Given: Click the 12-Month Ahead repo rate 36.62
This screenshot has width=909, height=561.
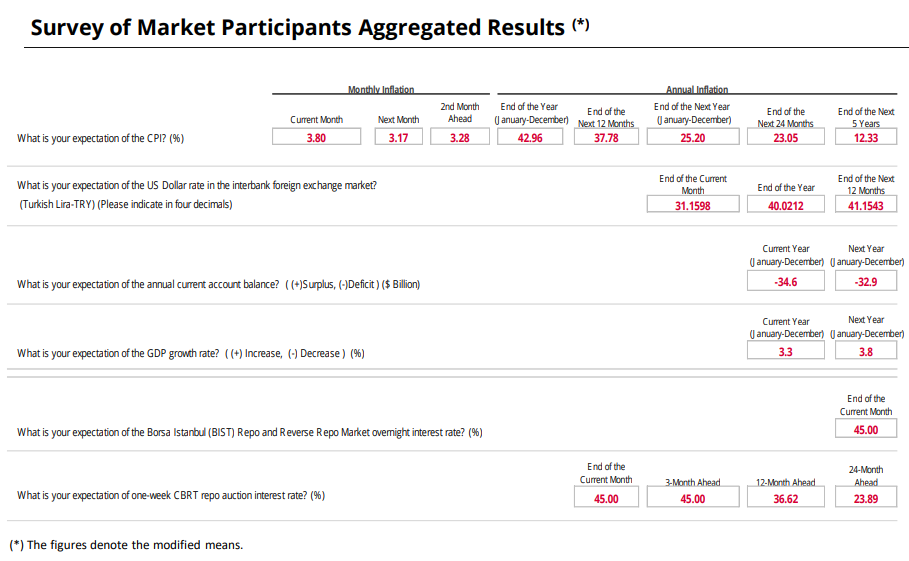Looking at the screenshot, I should [x=786, y=498].
